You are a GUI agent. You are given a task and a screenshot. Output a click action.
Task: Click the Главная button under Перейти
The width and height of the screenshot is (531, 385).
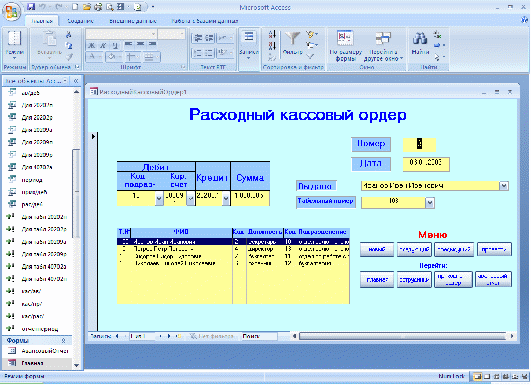point(377,280)
